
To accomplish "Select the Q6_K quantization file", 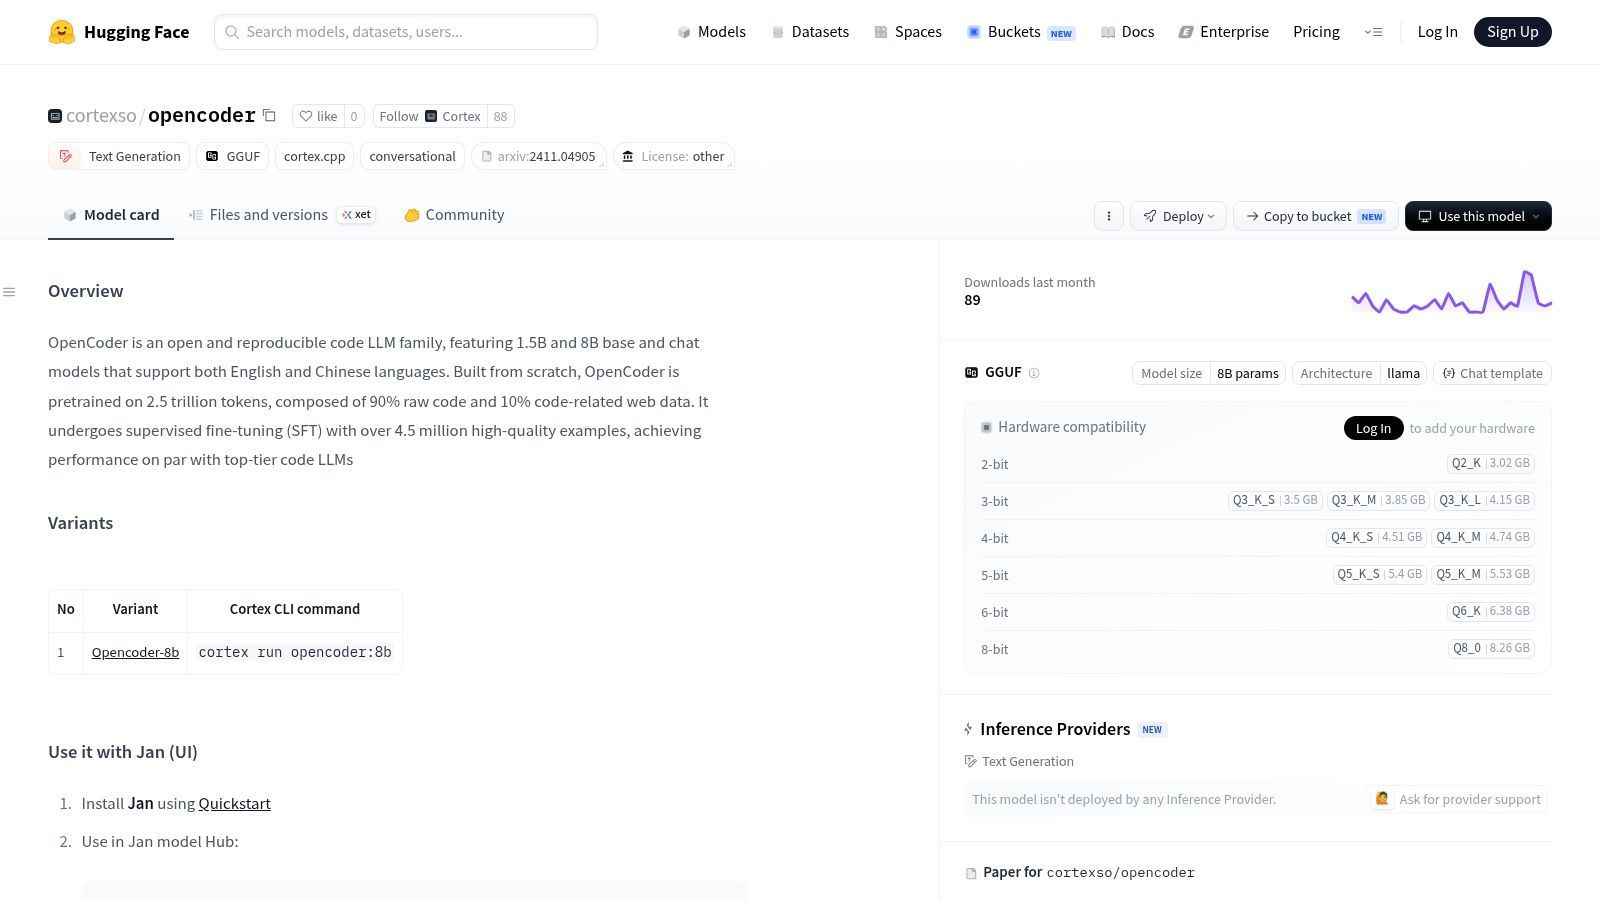I will coord(1491,611).
